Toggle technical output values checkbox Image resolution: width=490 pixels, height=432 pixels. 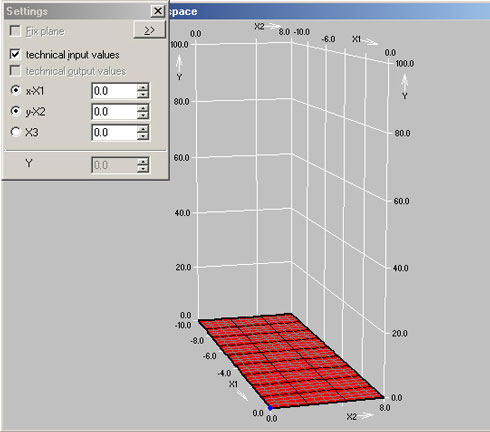coord(15,71)
